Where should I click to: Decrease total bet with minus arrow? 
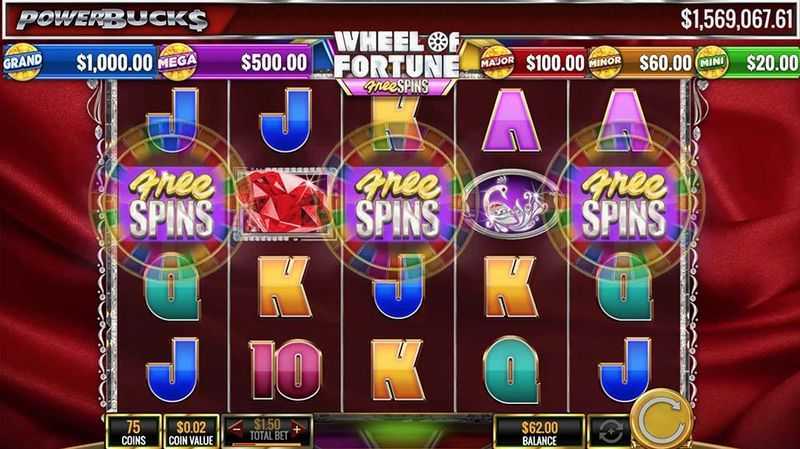click(236, 430)
